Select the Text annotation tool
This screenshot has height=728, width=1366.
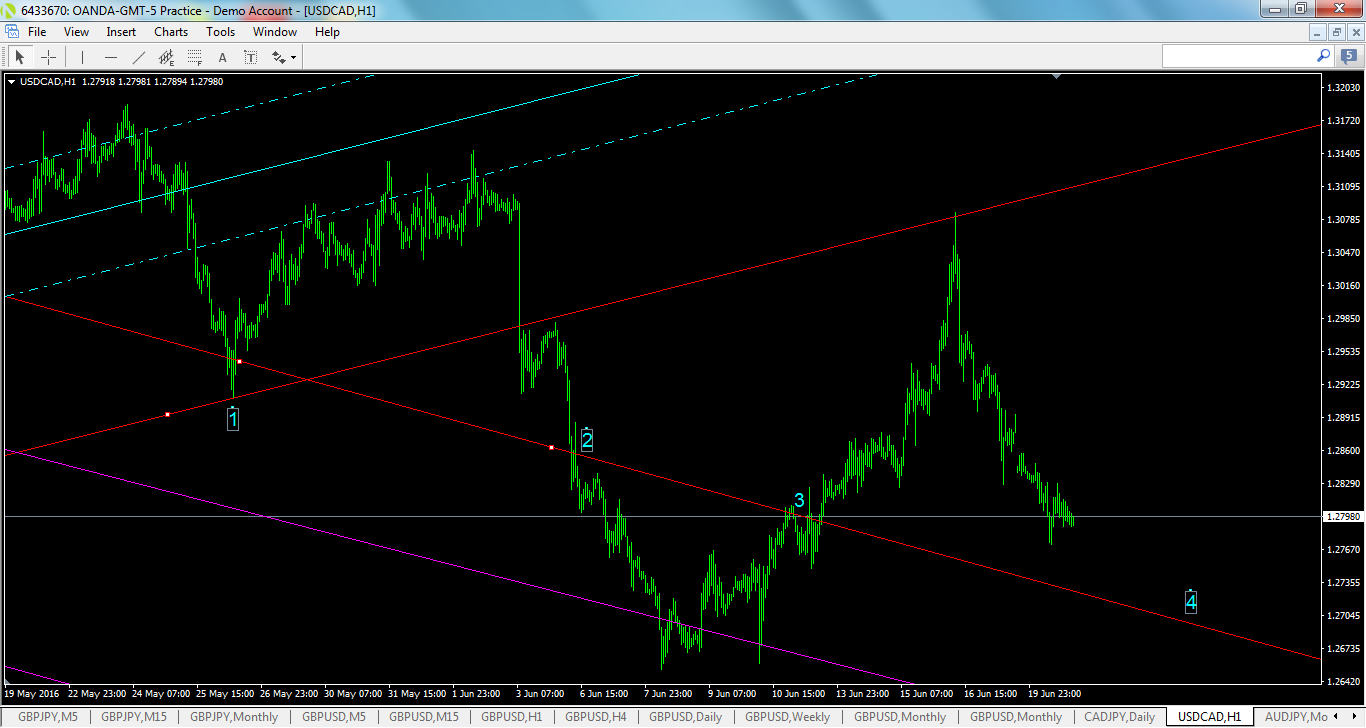(222, 57)
